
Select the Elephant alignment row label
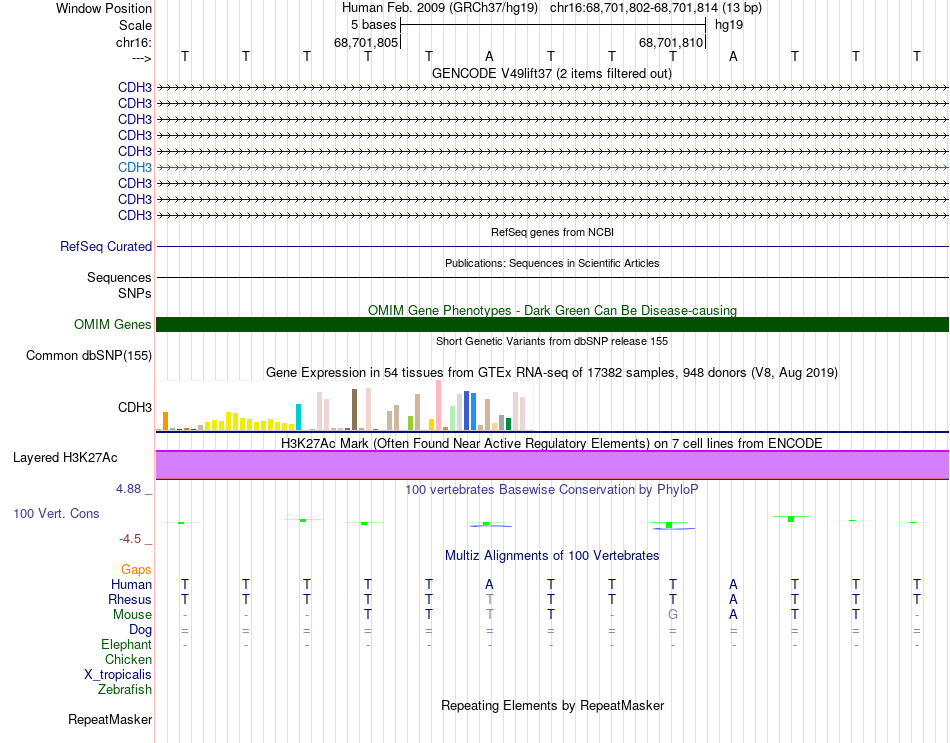coord(126,645)
